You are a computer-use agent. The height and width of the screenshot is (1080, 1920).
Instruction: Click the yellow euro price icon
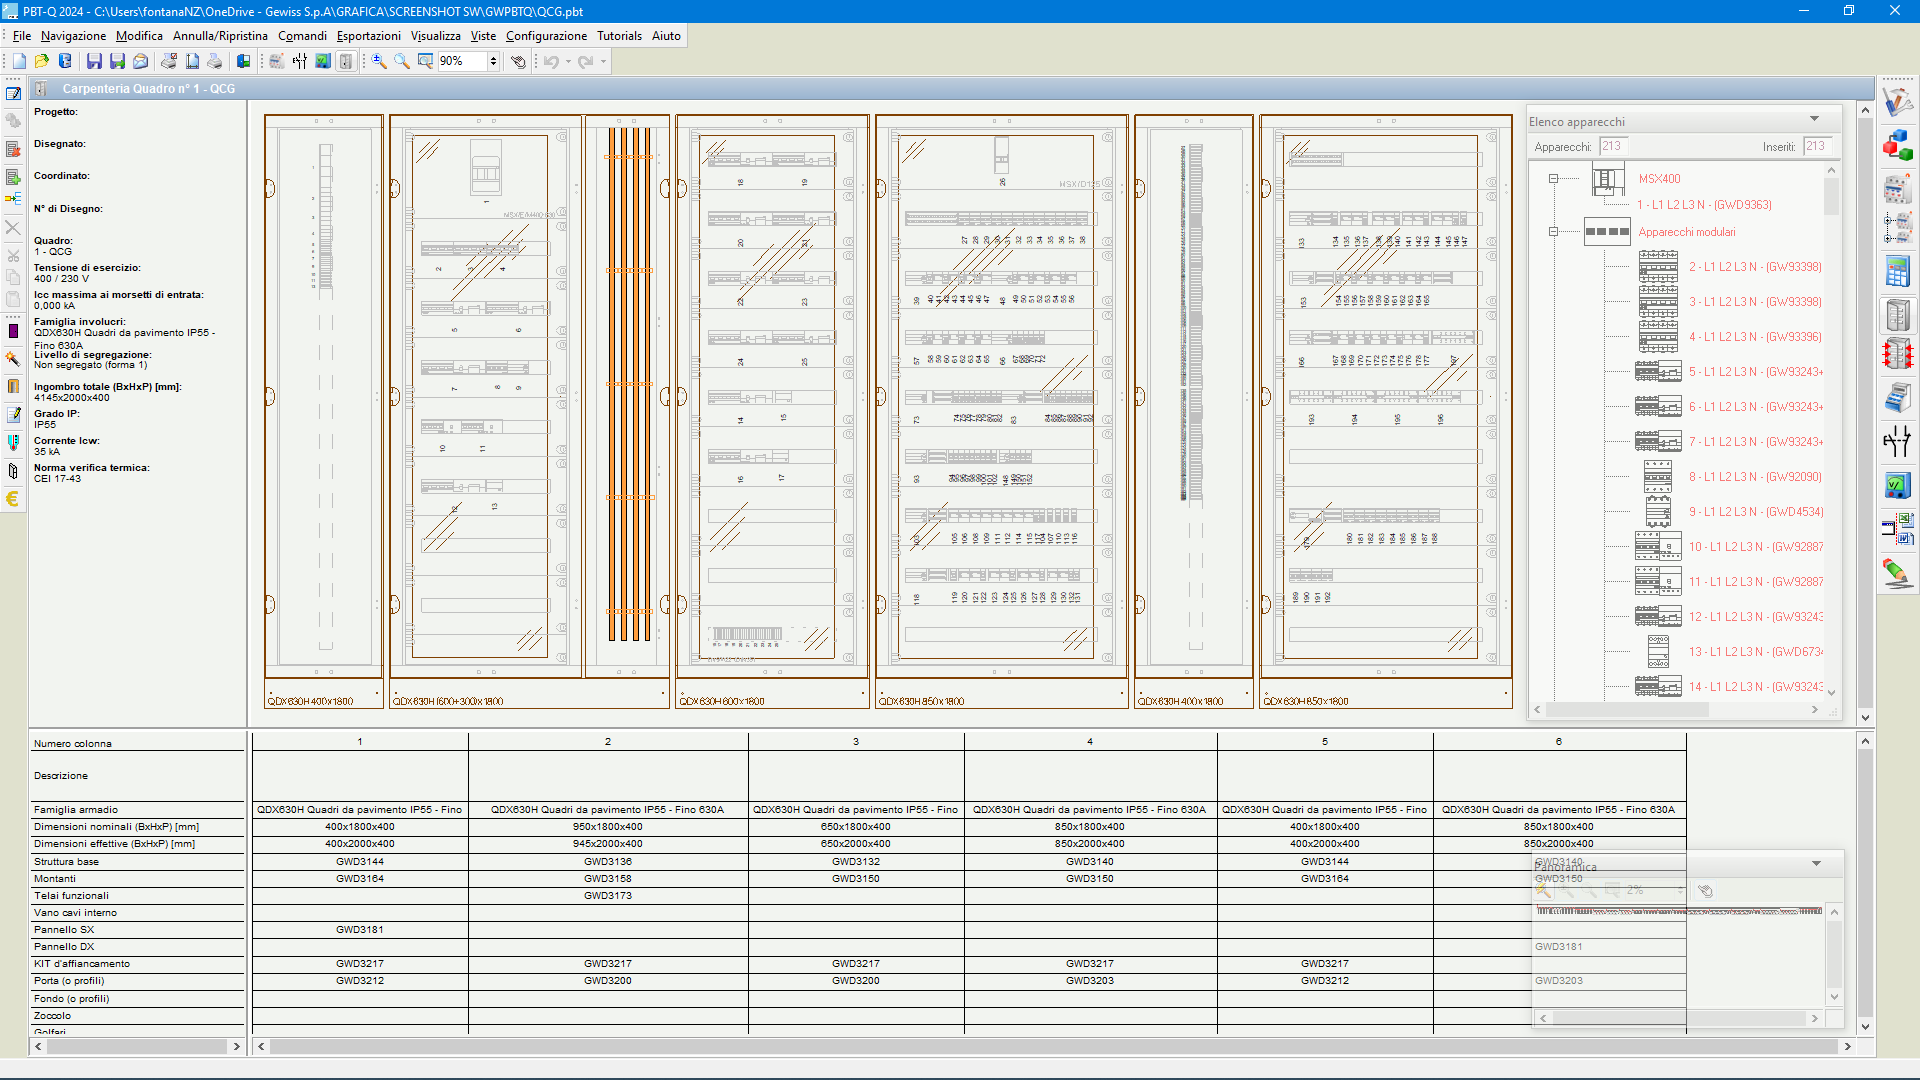[x=13, y=499]
